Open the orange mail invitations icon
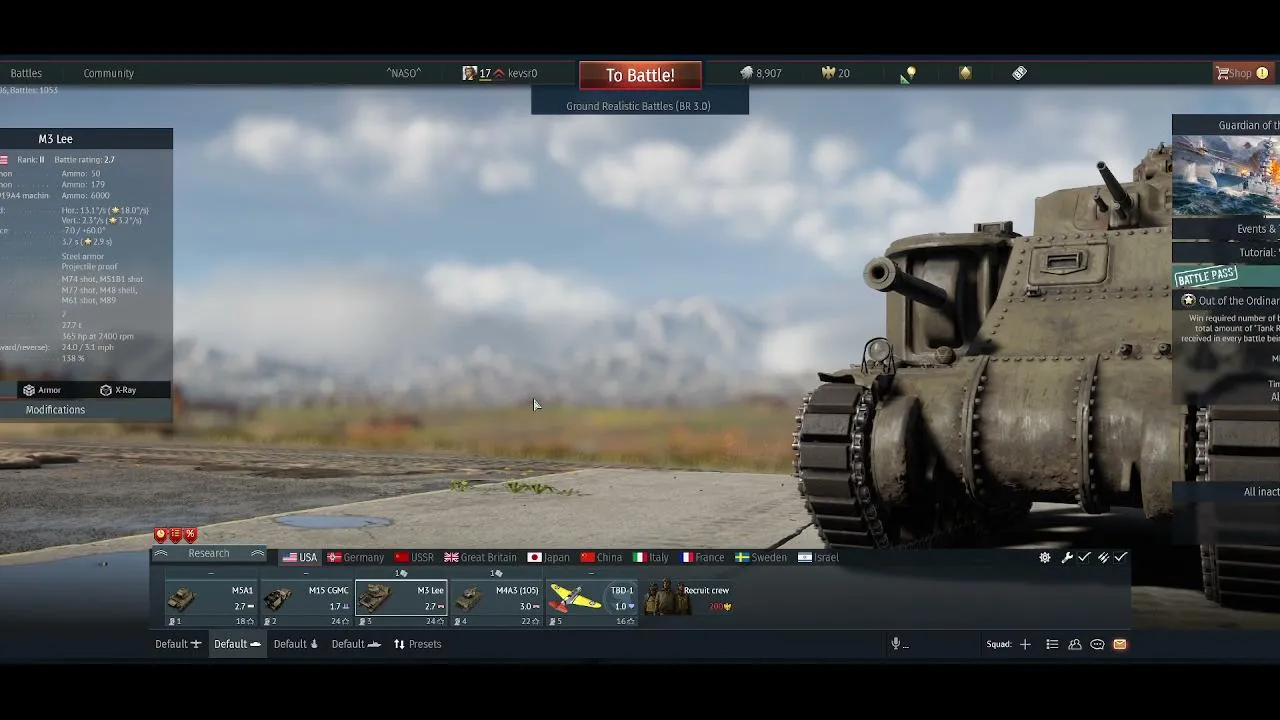Viewport: 1280px width, 720px height. coord(1120,645)
